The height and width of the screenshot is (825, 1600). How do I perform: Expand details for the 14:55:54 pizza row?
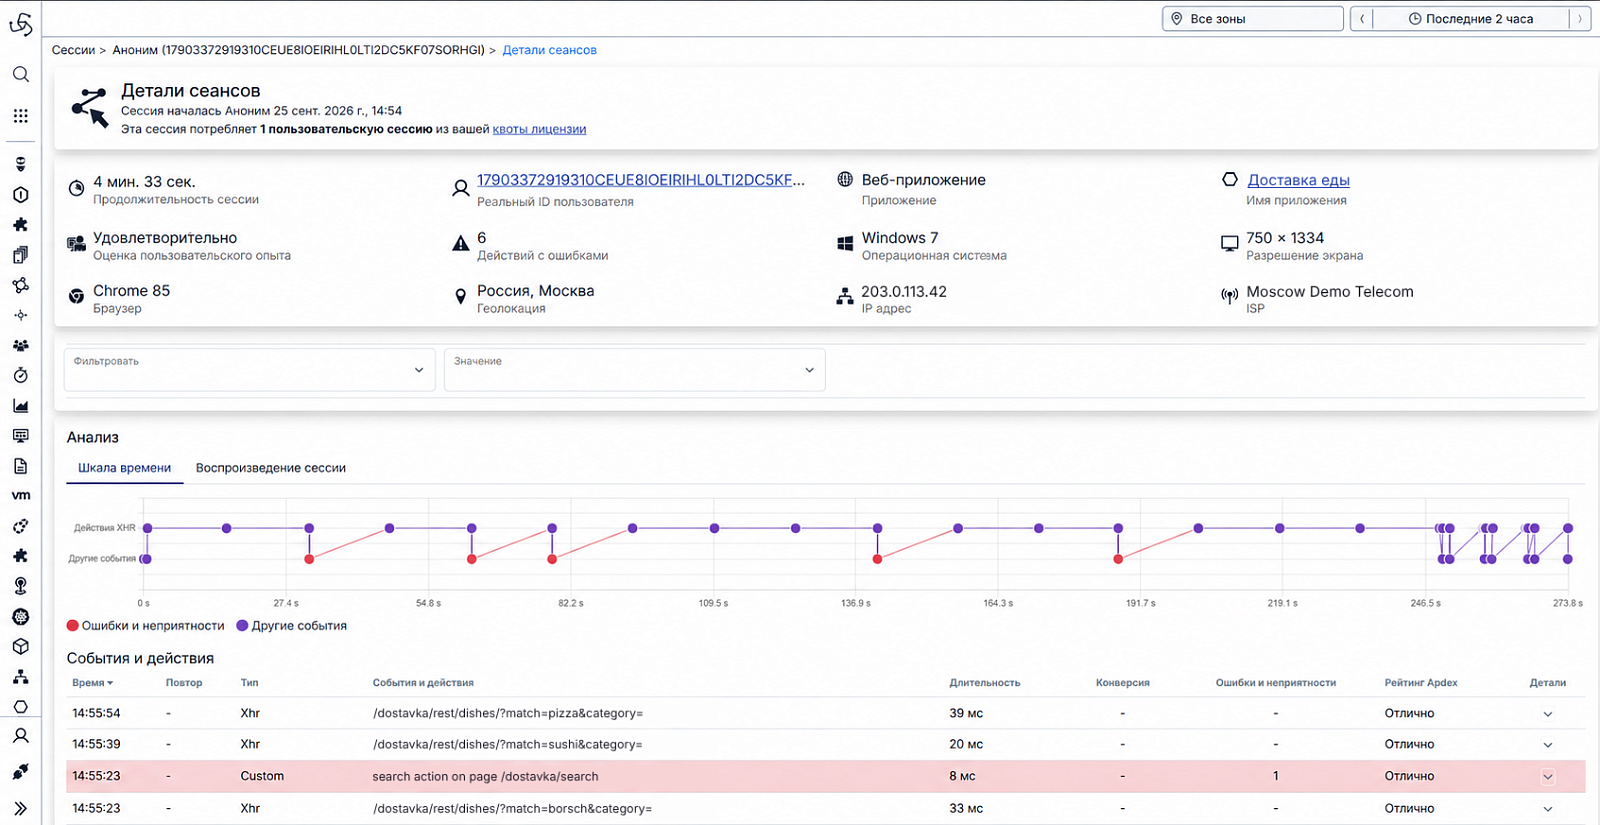coord(1548,714)
